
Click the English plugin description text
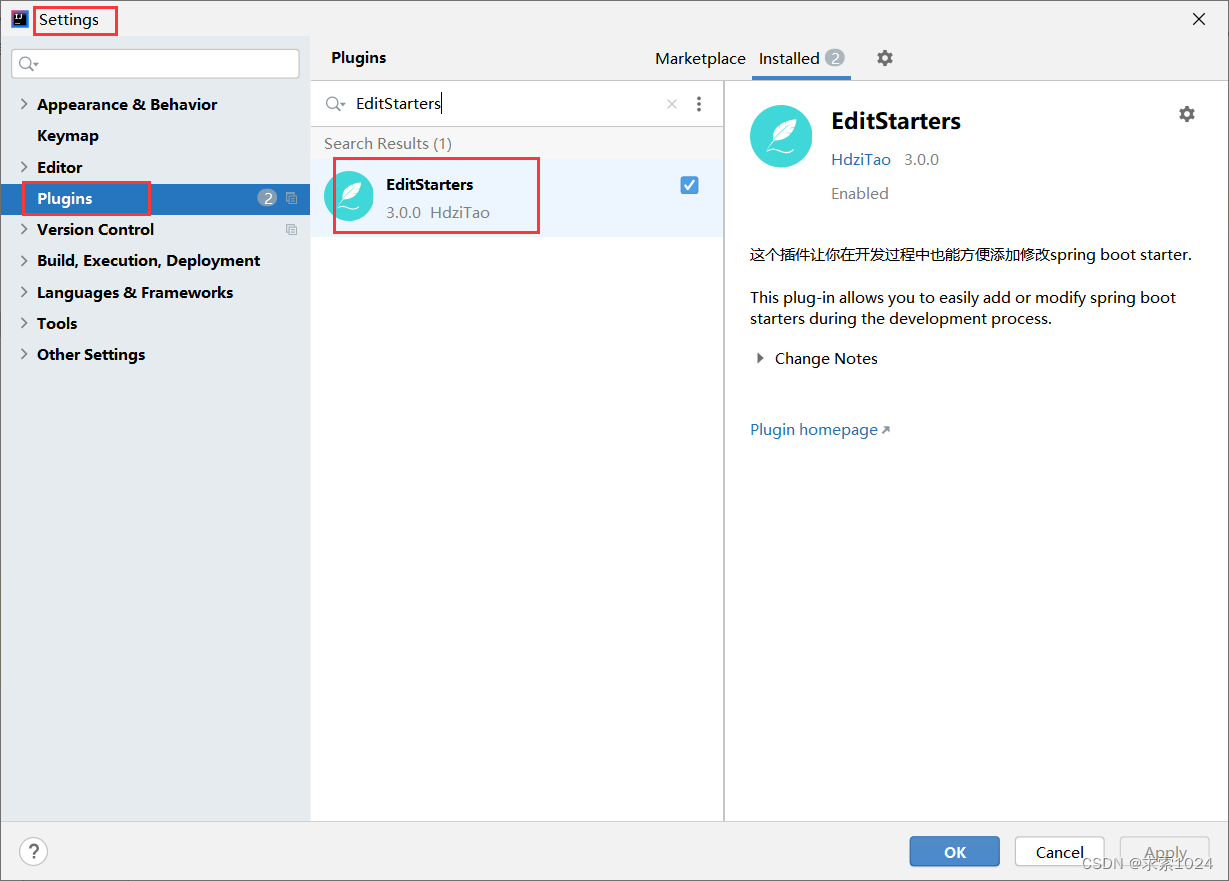point(963,308)
